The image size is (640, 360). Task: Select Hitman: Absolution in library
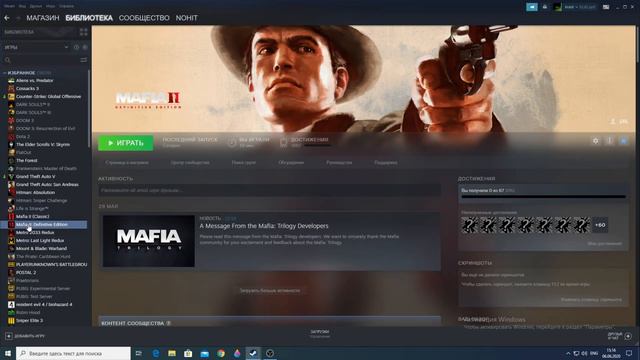click(35, 193)
